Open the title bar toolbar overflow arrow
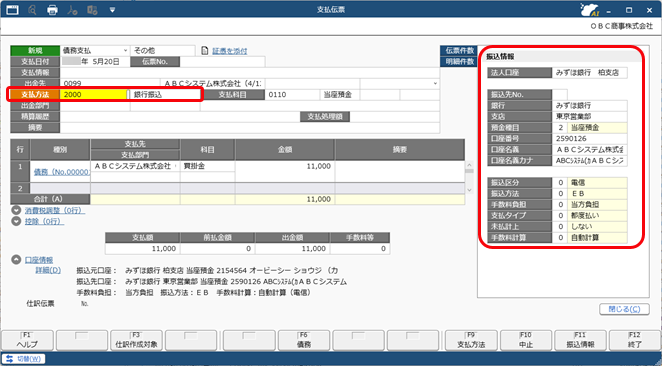662x366 pixels. [112, 9]
